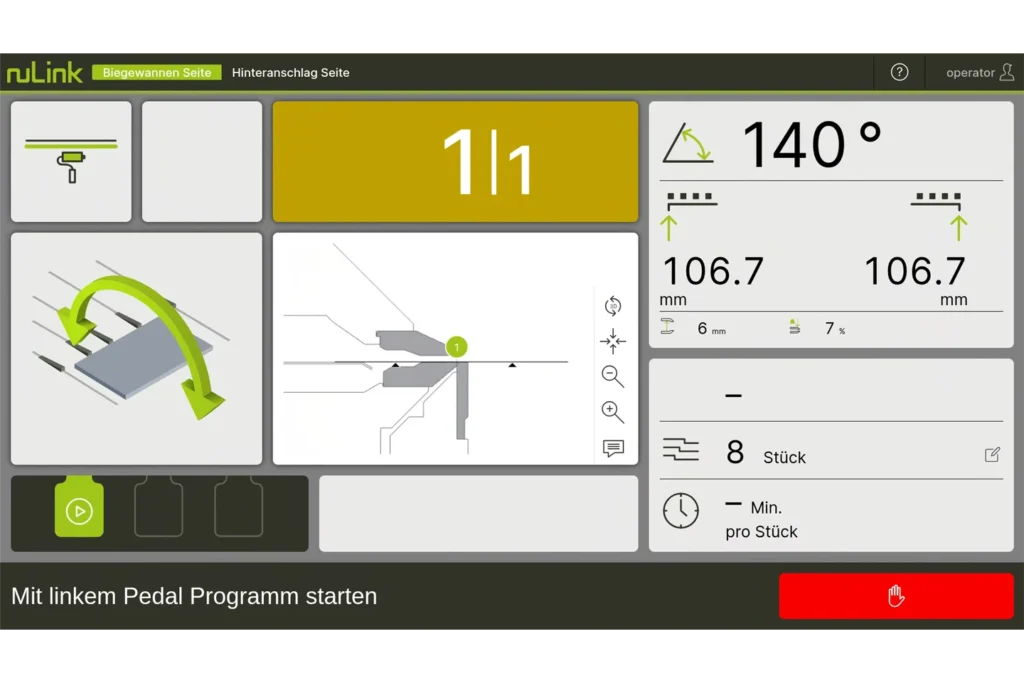The height and width of the screenshot is (683, 1024).
Task: Select the 140° angle value
Action: tap(812, 145)
